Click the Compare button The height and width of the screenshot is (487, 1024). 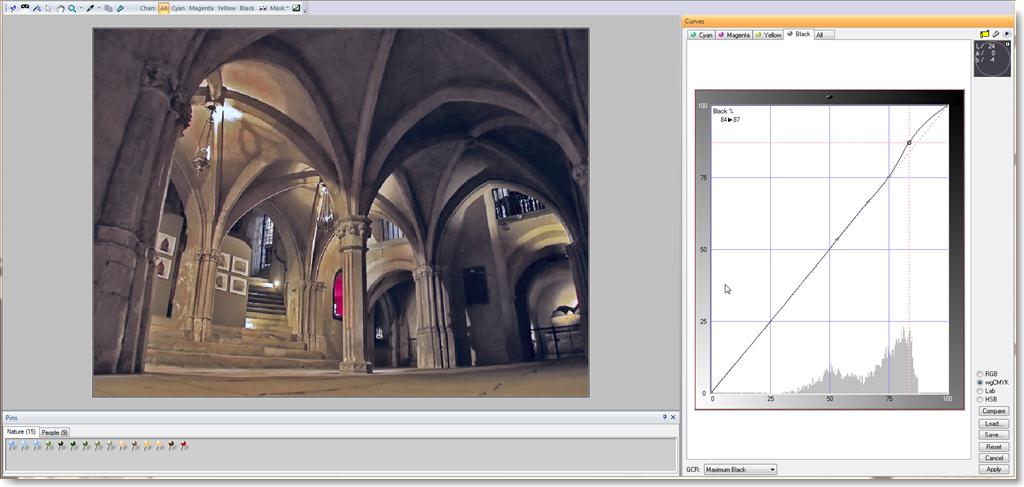(993, 411)
